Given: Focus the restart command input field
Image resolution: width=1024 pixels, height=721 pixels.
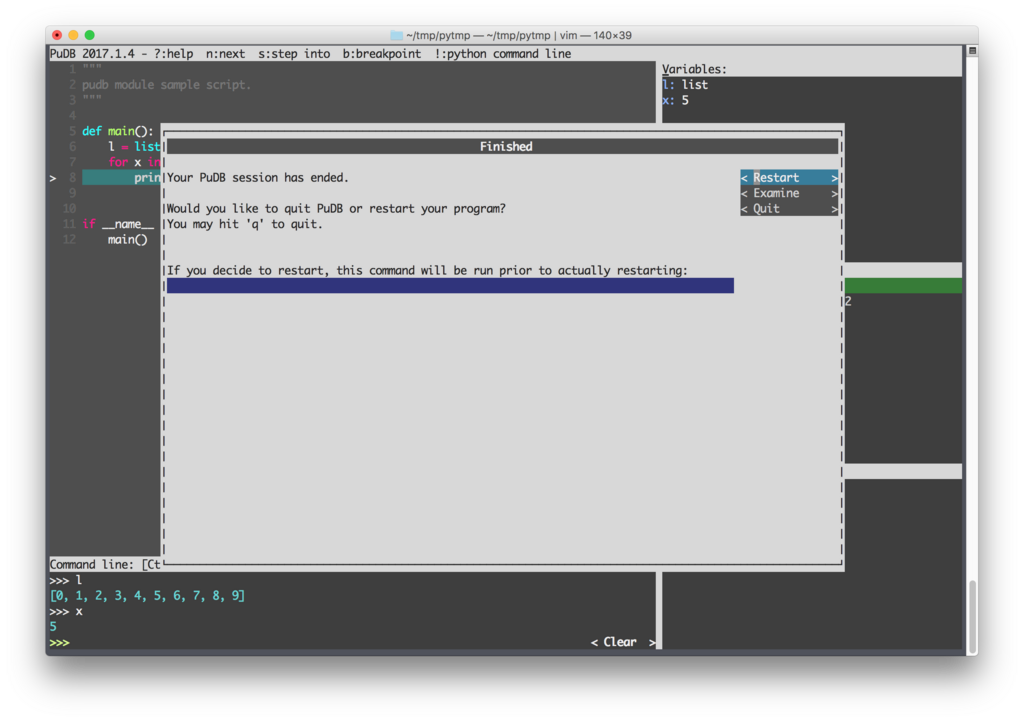Looking at the screenshot, I should pos(450,285).
